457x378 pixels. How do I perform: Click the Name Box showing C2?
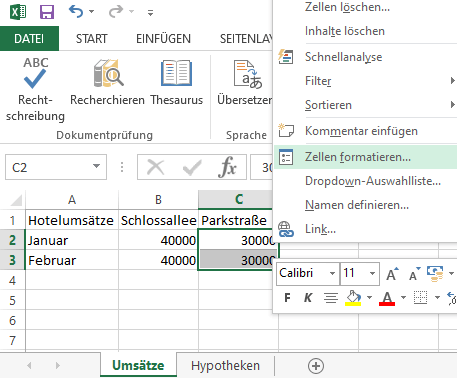point(50,167)
